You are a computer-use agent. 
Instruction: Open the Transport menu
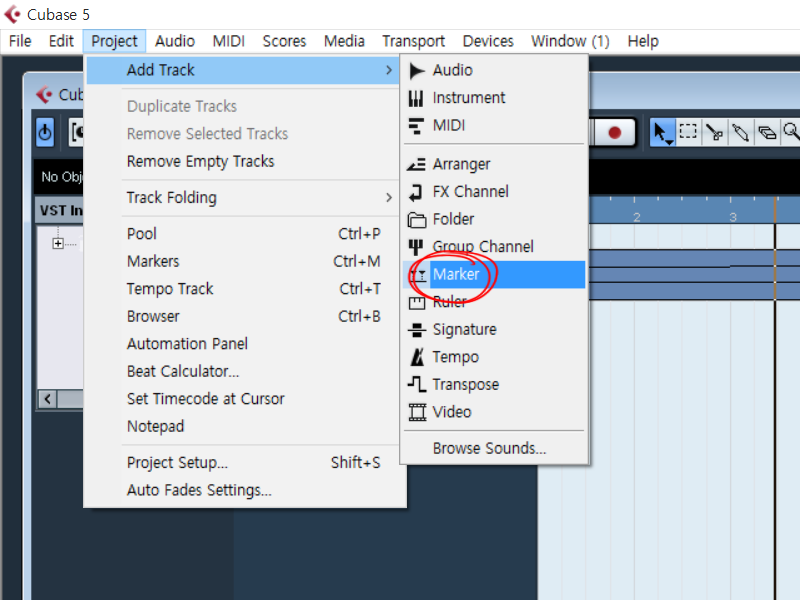click(x=413, y=41)
